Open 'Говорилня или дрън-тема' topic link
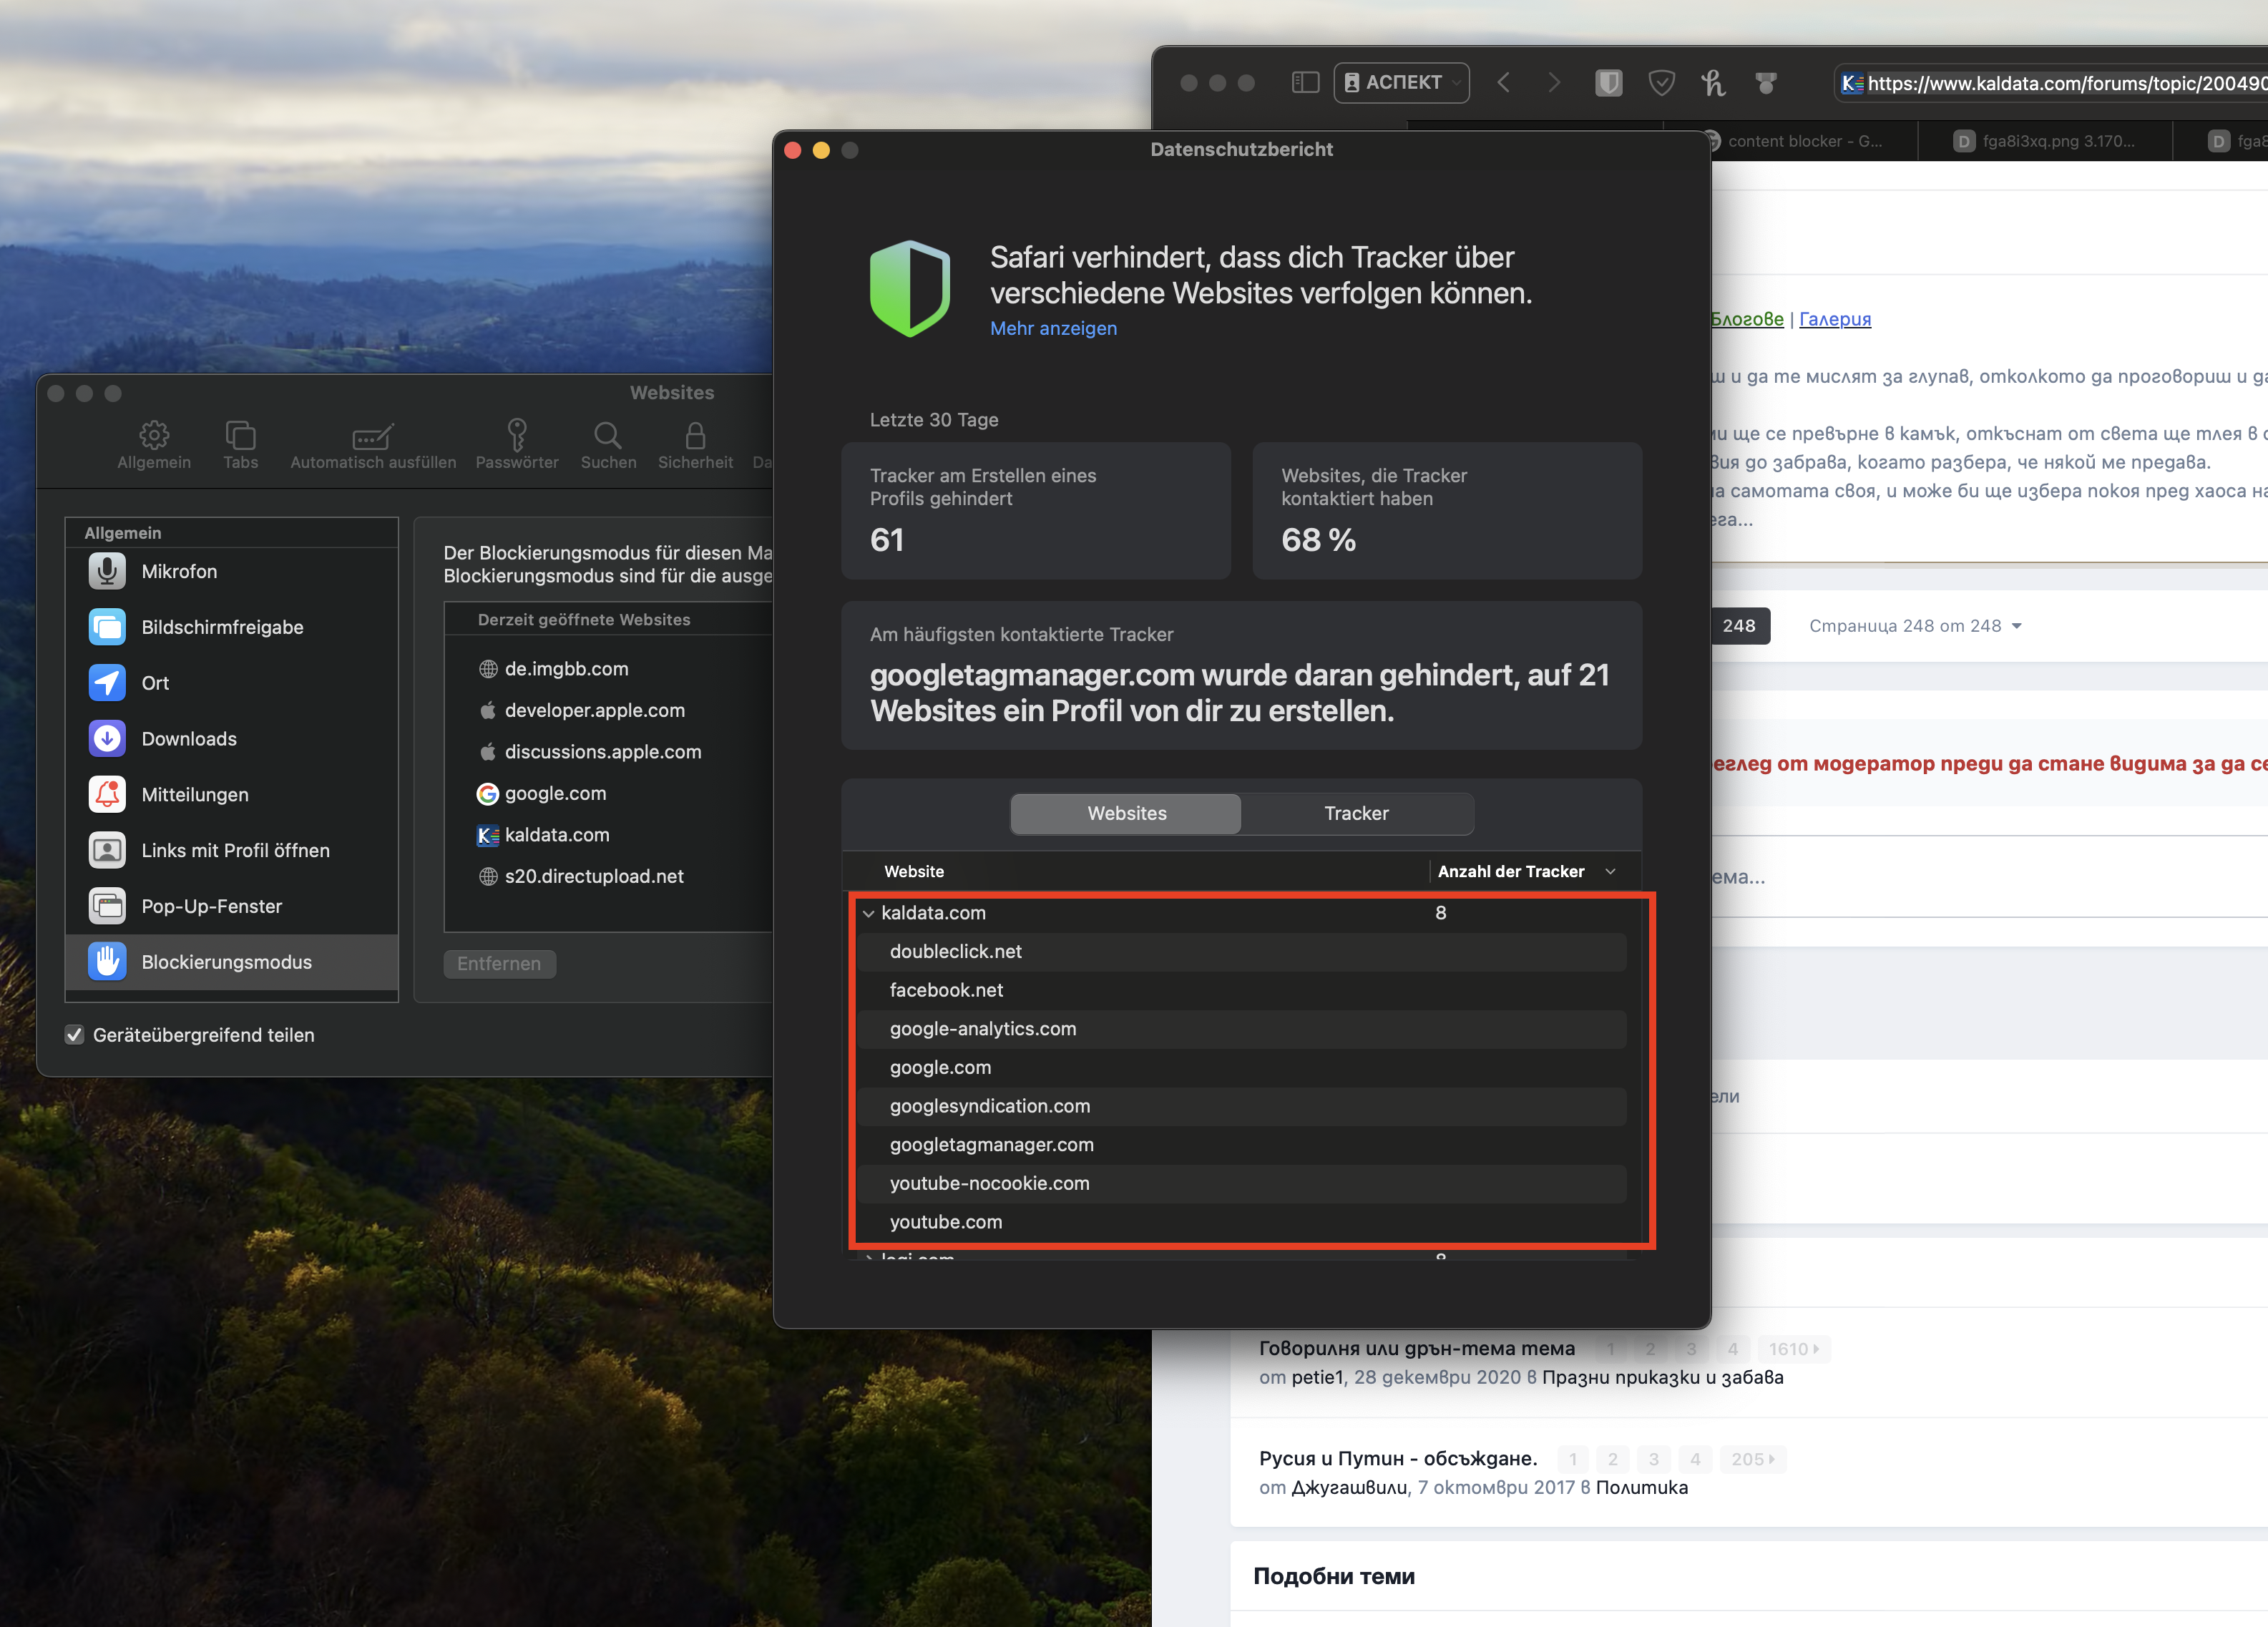 [1417, 1348]
